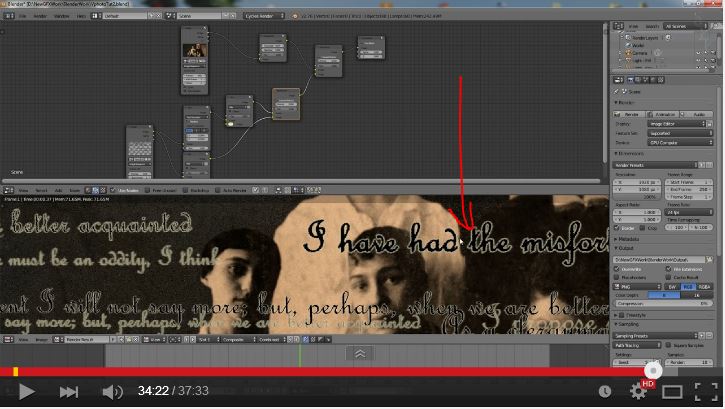Image resolution: width=725 pixels, height=409 pixels.
Task: Select World in the outliner
Action: pos(638,45)
